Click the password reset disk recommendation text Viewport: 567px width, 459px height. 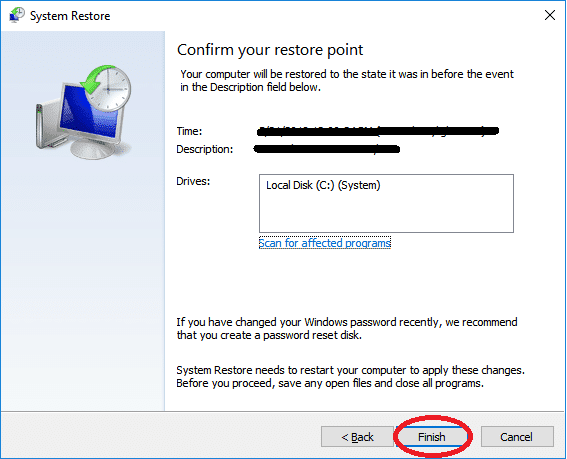point(347,328)
